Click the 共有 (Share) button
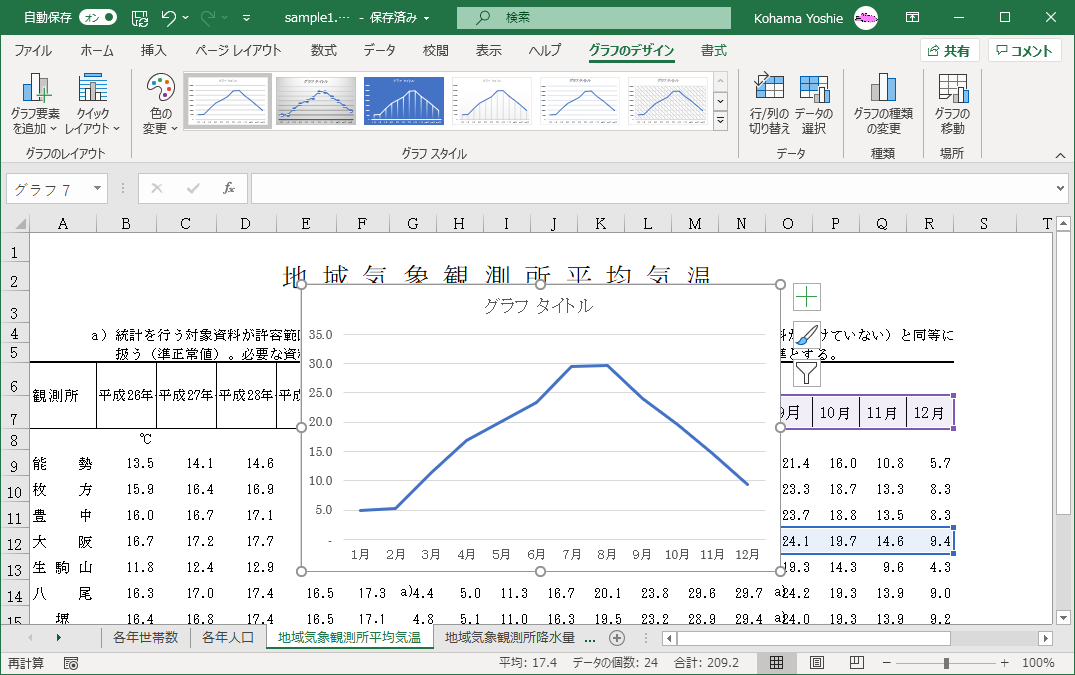The width and height of the screenshot is (1075, 675). point(949,51)
